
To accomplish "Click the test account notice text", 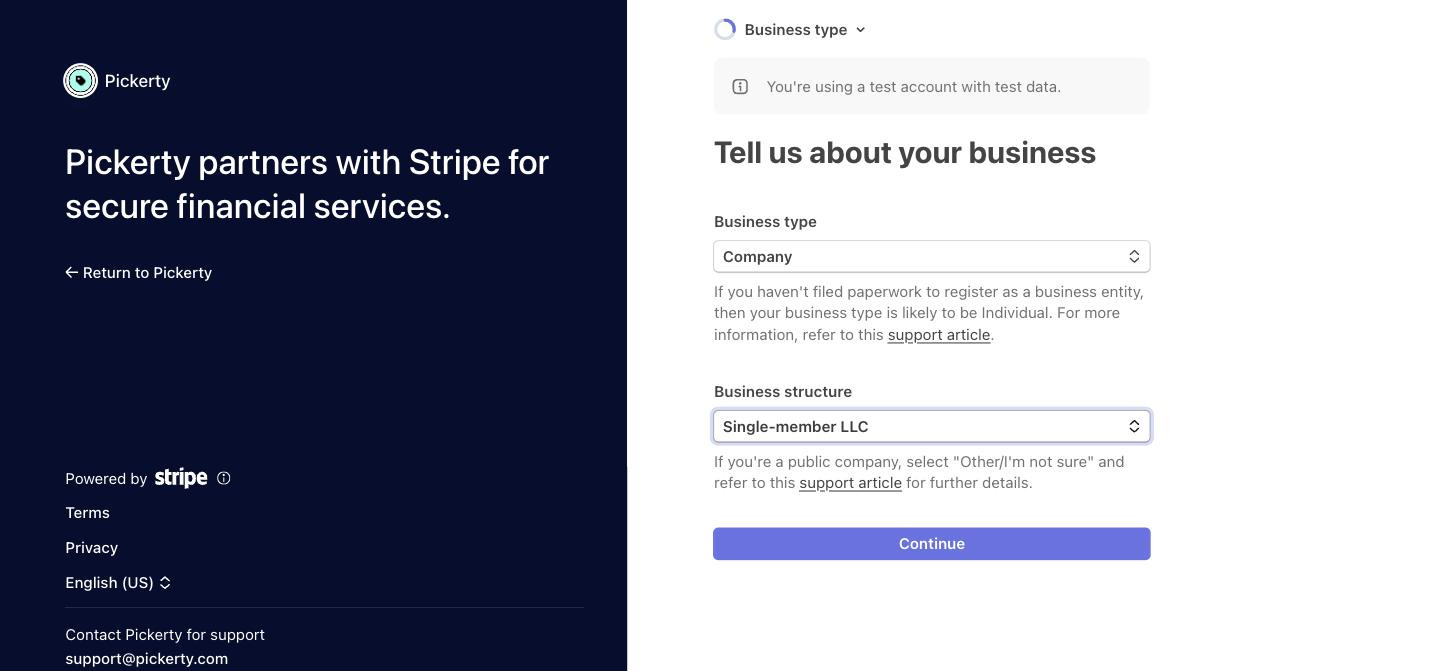I will [x=913, y=87].
